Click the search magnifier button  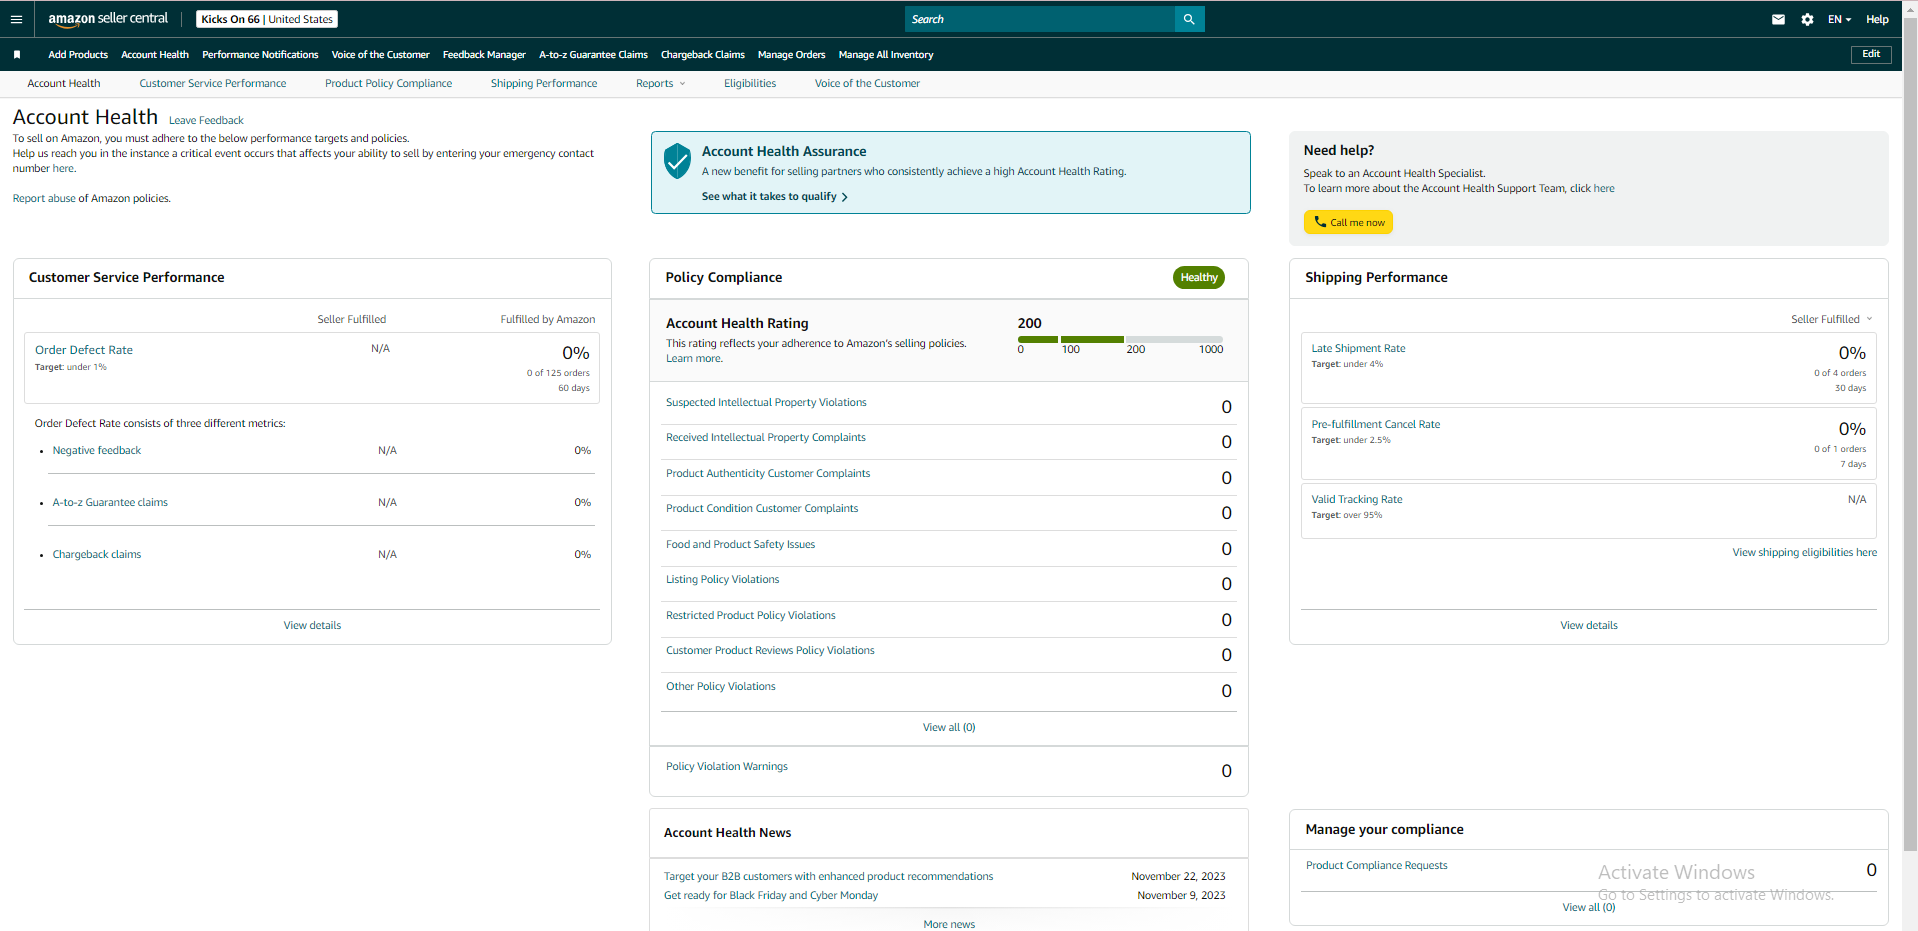(1189, 19)
